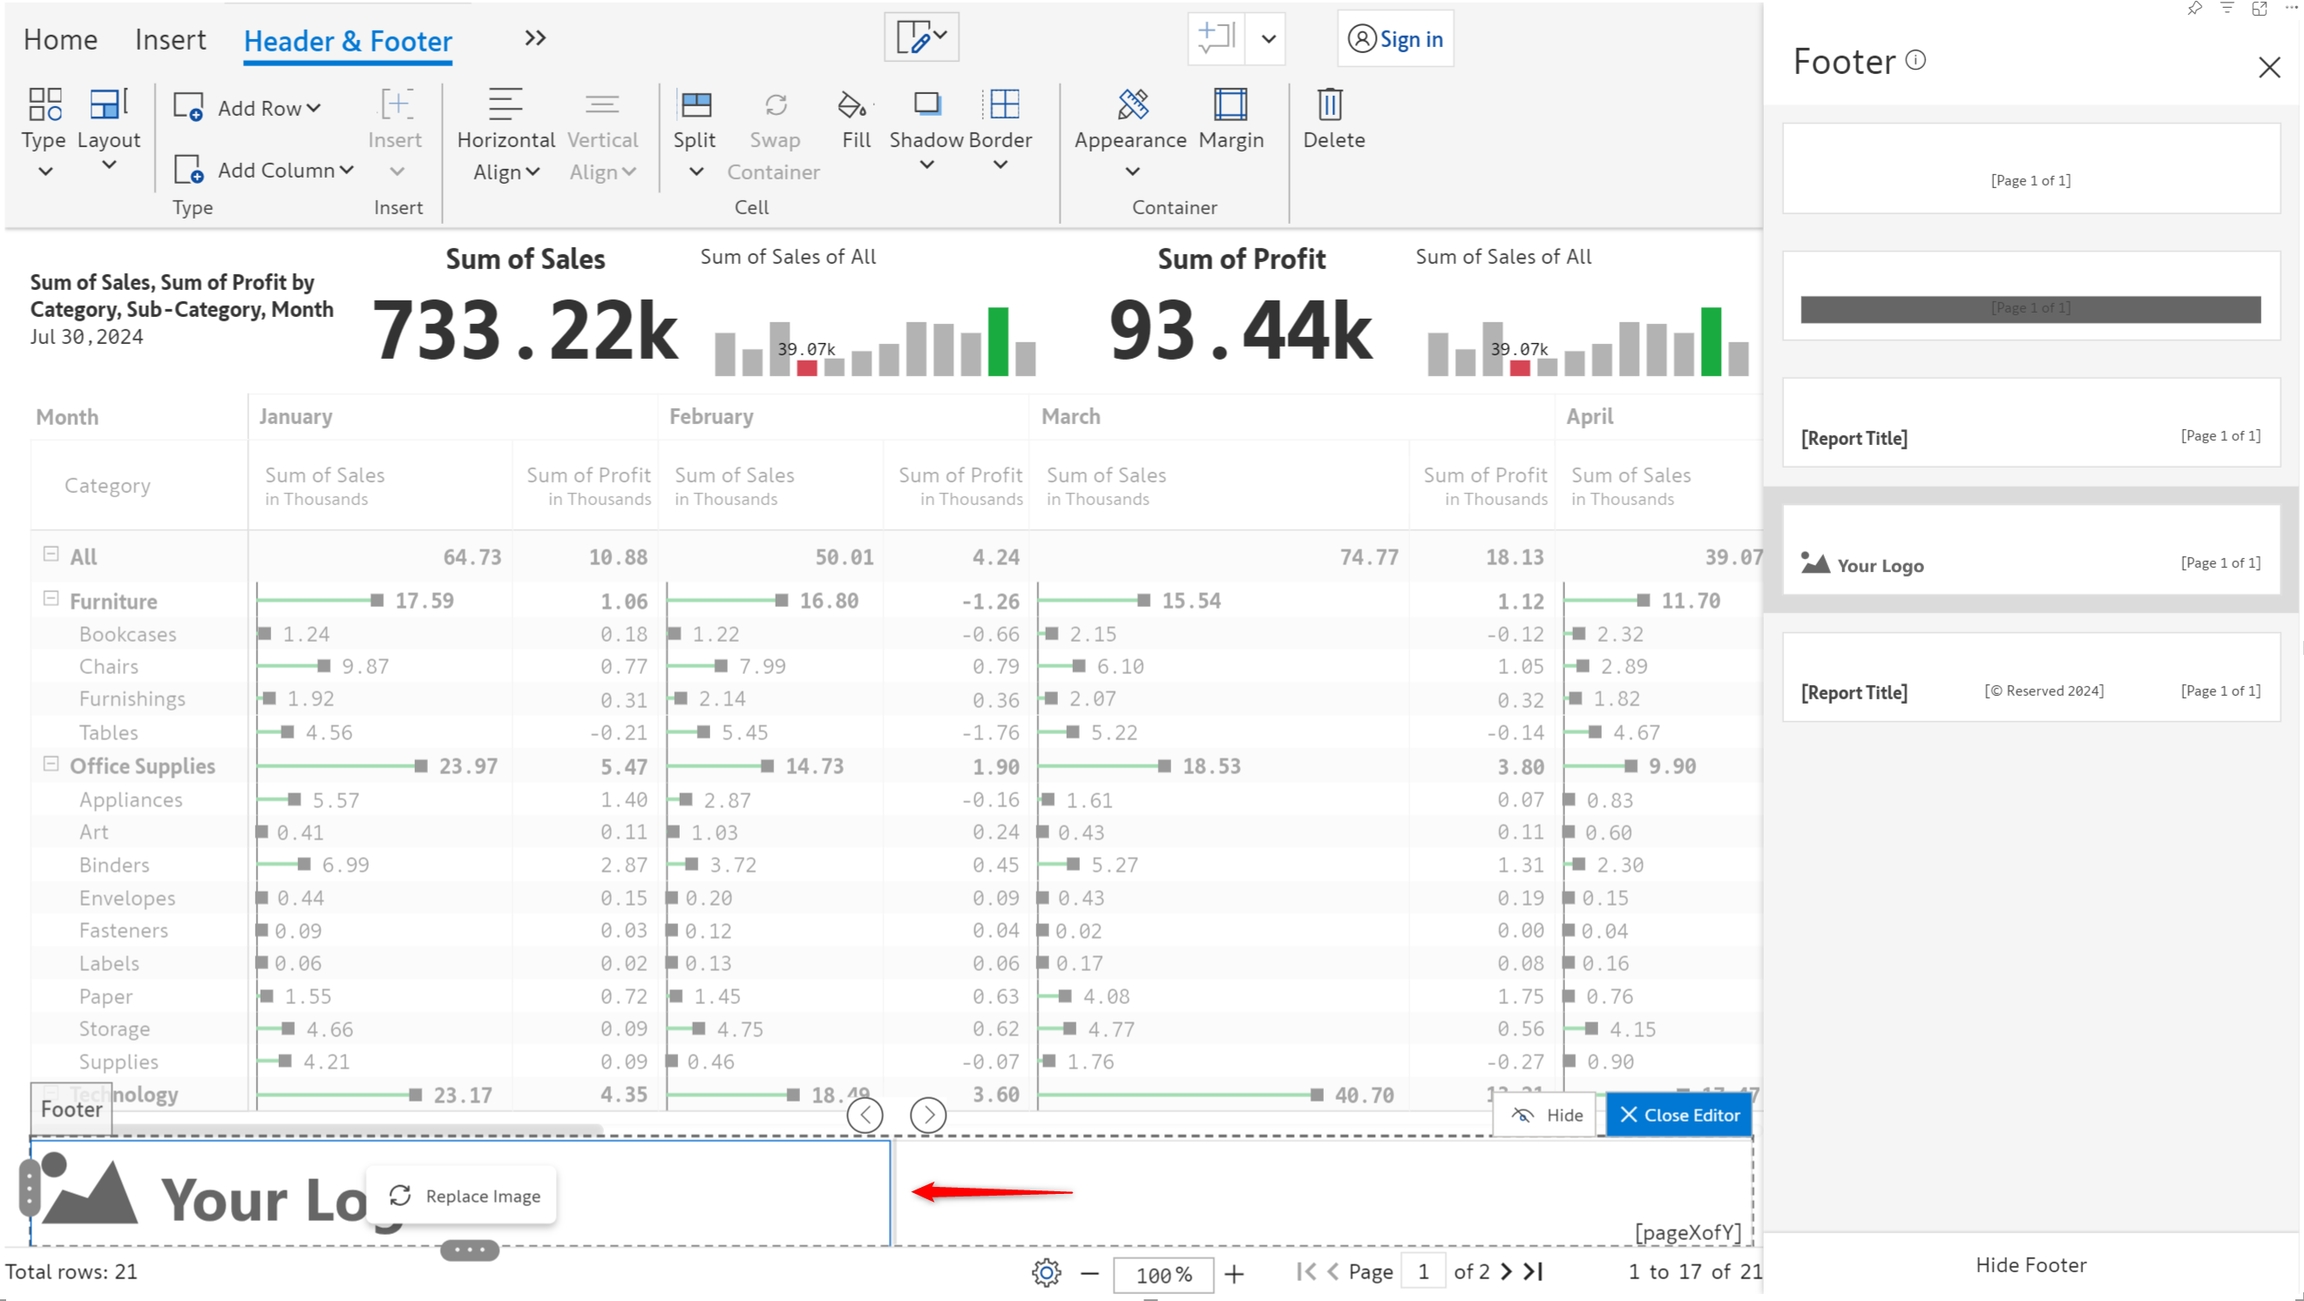This screenshot has width=2304, height=1301.
Task: Click the Replace Image button
Action: point(464,1196)
